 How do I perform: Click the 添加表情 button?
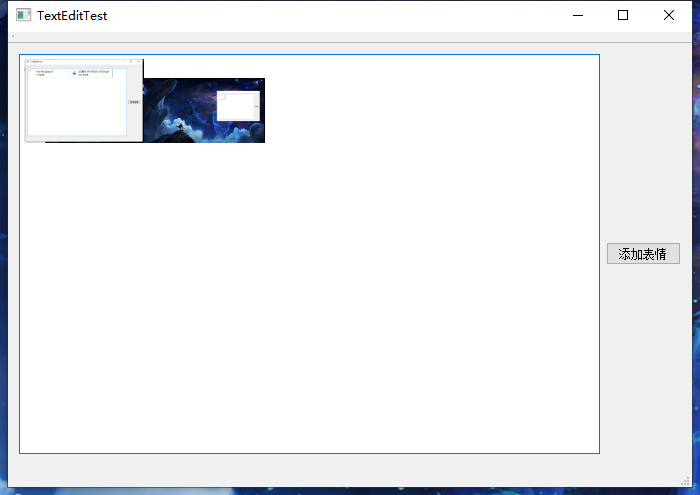[x=643, y=254]
